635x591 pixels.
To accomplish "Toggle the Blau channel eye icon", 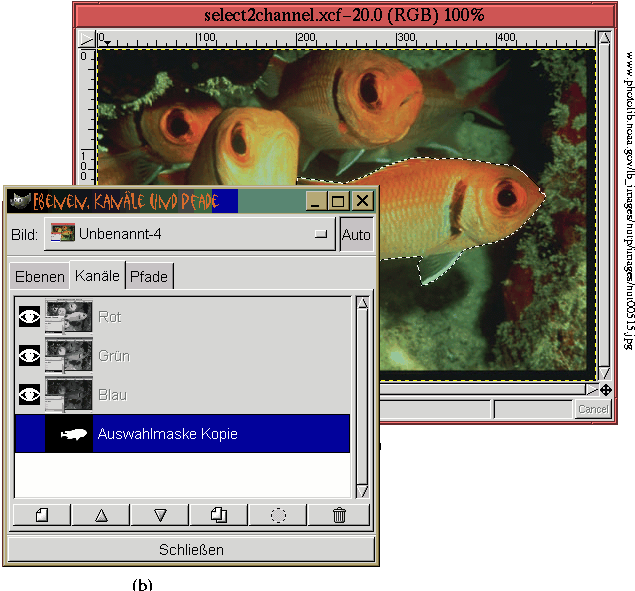I will [30, 395].
